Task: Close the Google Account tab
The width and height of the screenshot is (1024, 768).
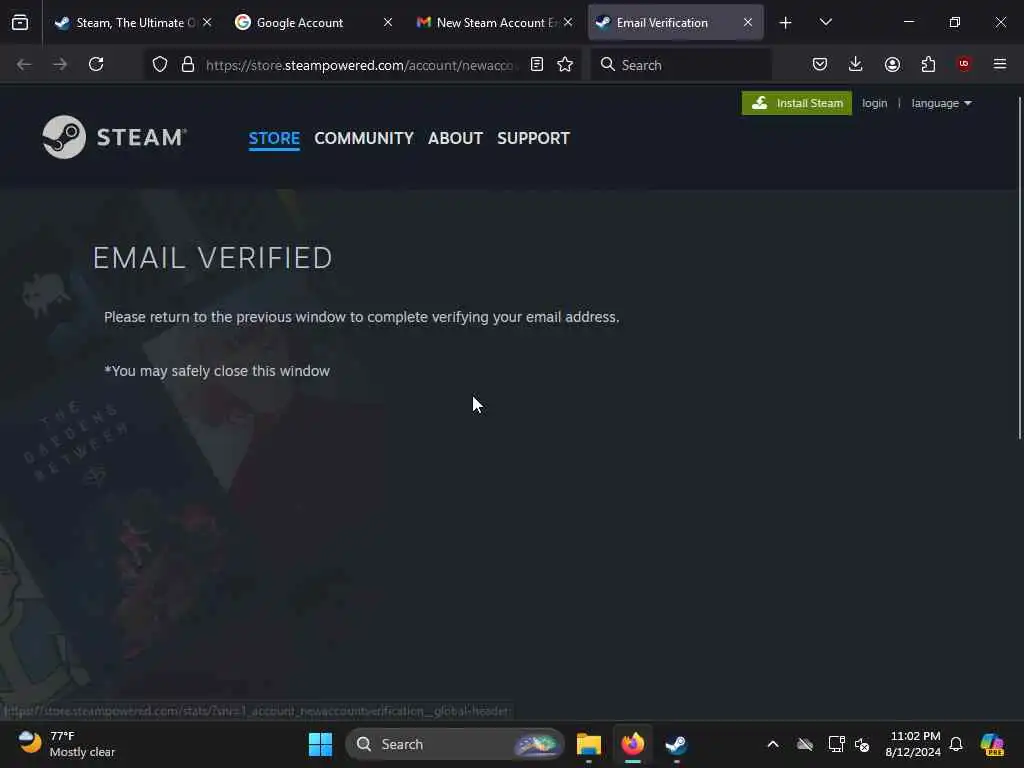Action: [x=388, y=22]
